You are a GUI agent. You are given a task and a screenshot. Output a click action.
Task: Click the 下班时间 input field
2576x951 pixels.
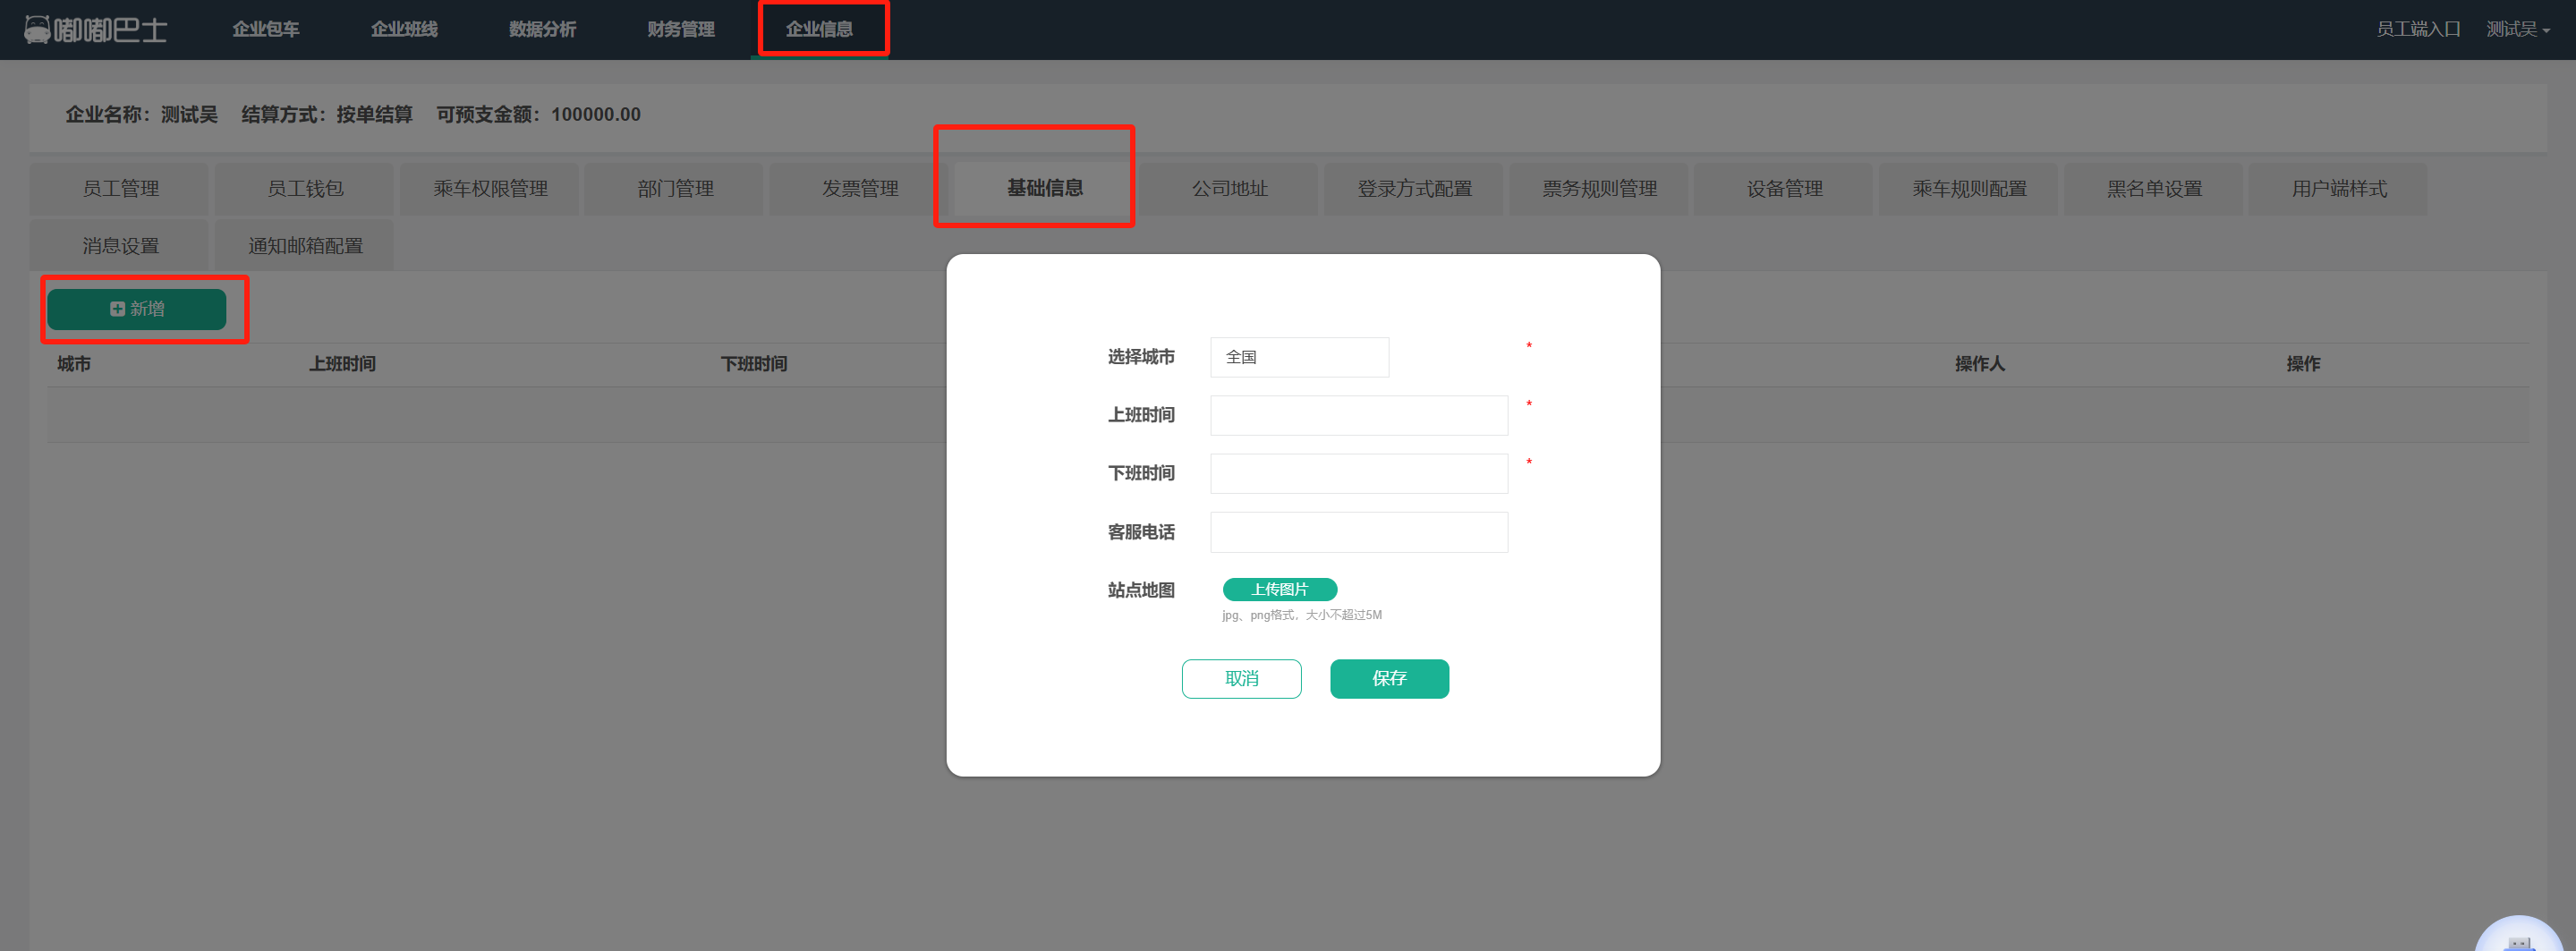[1358, 473]
